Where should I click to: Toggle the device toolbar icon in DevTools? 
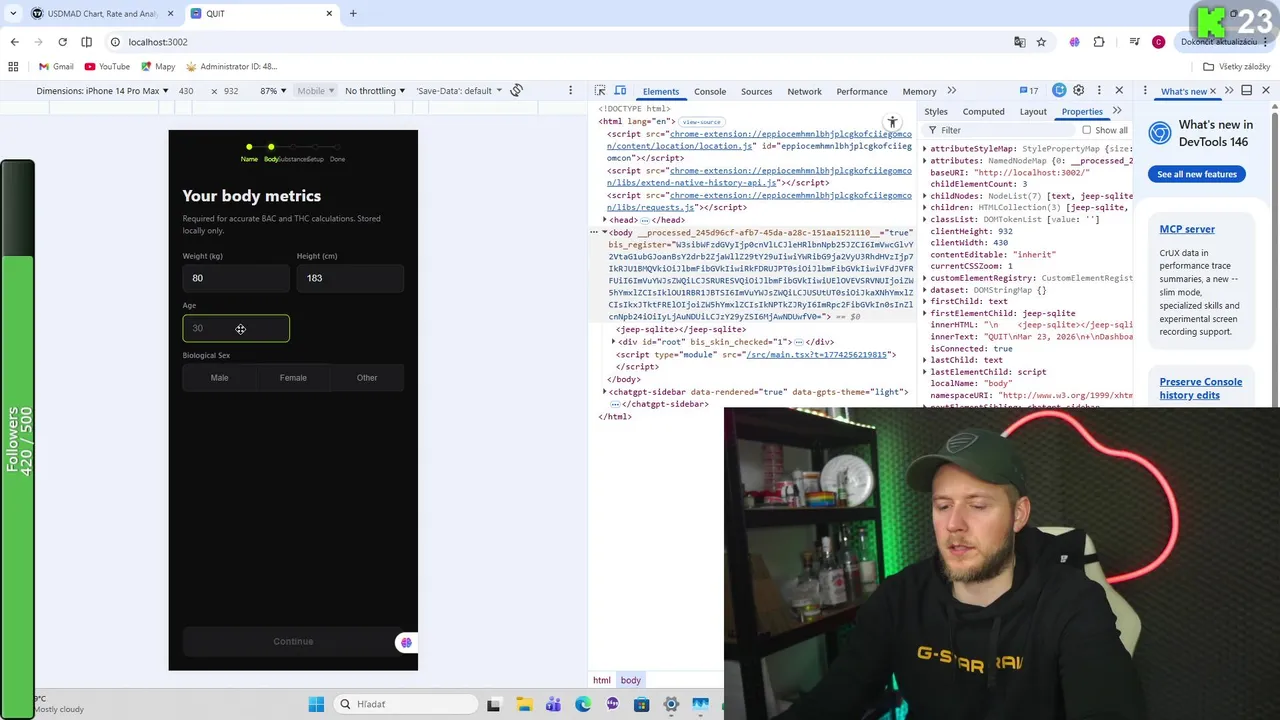620,91
